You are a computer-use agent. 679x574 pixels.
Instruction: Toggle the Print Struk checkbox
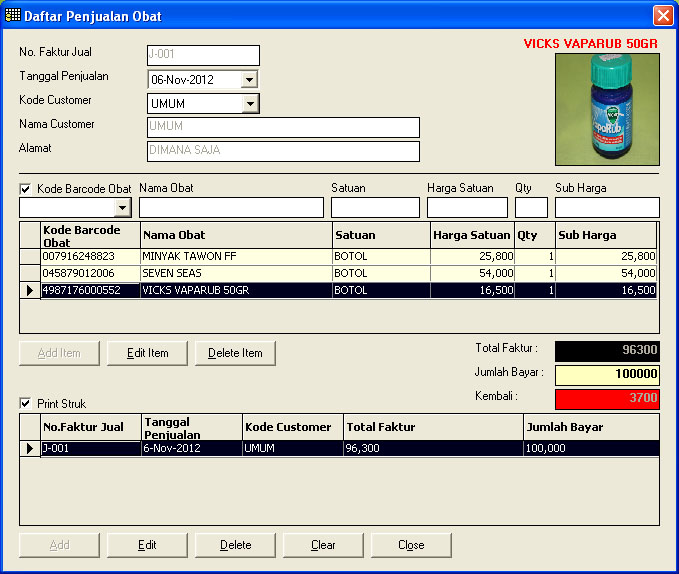pyautogui.click(x=25, y=403)
